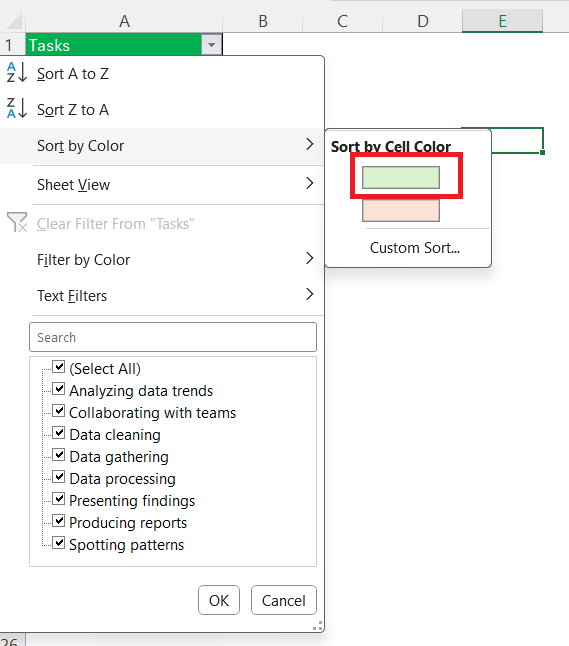This screenshot has width=569, height=646.
Task: Select row 1 header
Action: click(12, 44)
